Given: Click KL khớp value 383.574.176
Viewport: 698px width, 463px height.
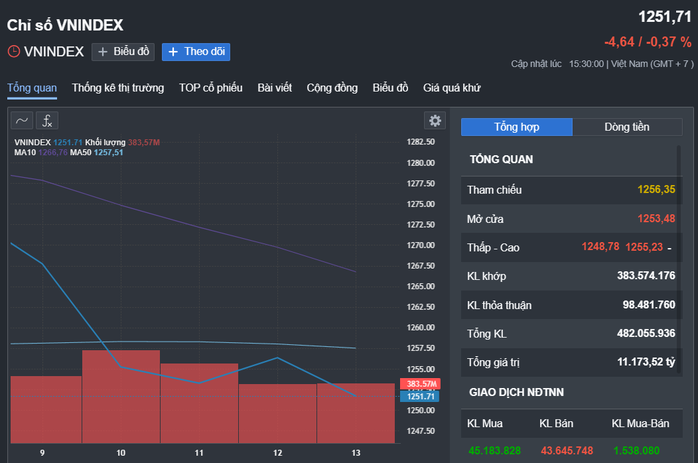Looking at the screenshot, I should click(x=646, y=276).
